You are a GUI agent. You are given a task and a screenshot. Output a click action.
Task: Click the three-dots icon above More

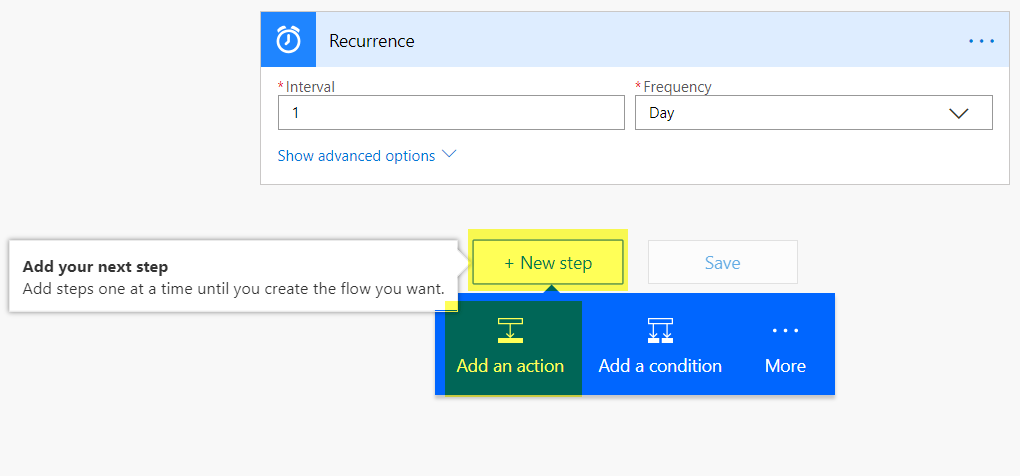pos(785,330)
